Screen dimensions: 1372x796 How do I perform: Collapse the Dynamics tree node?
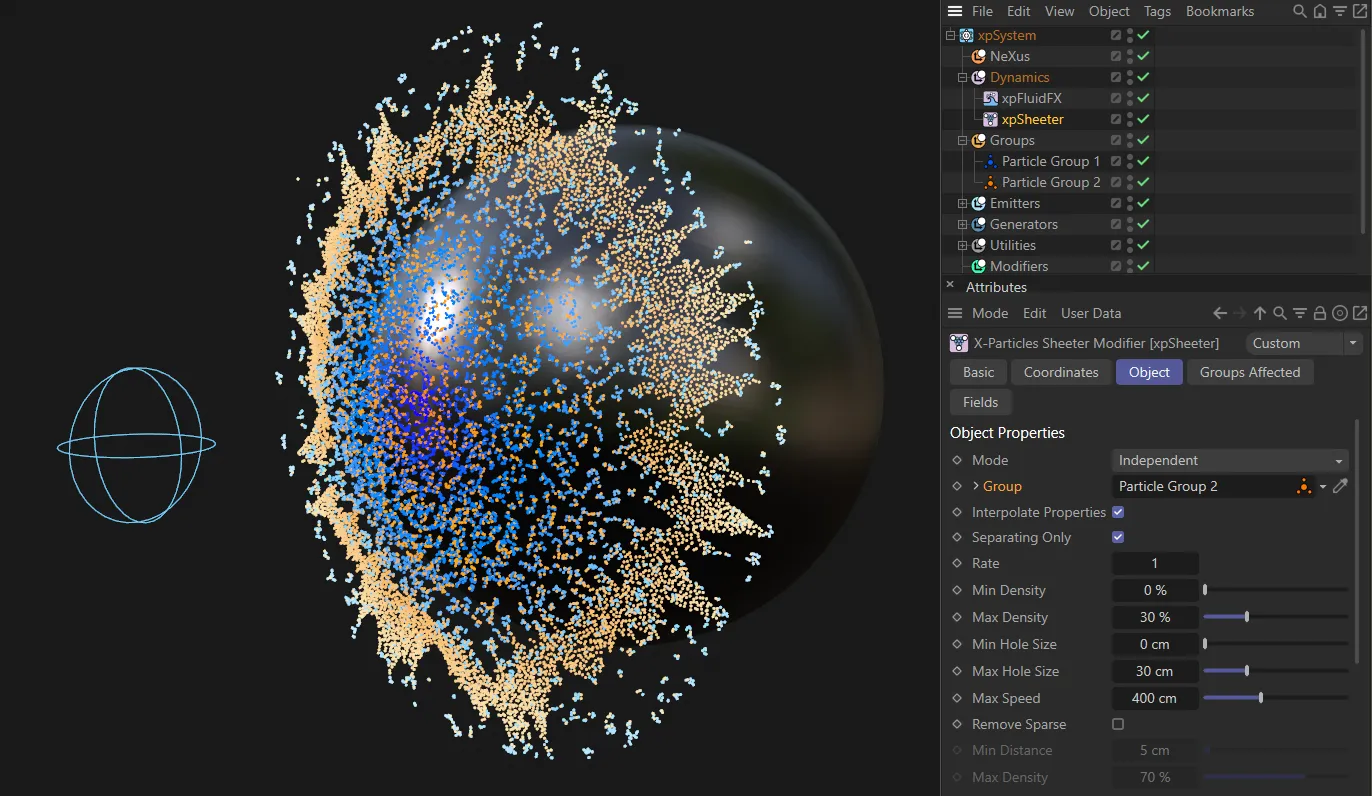pyautogui.click(x=963, y=77)
